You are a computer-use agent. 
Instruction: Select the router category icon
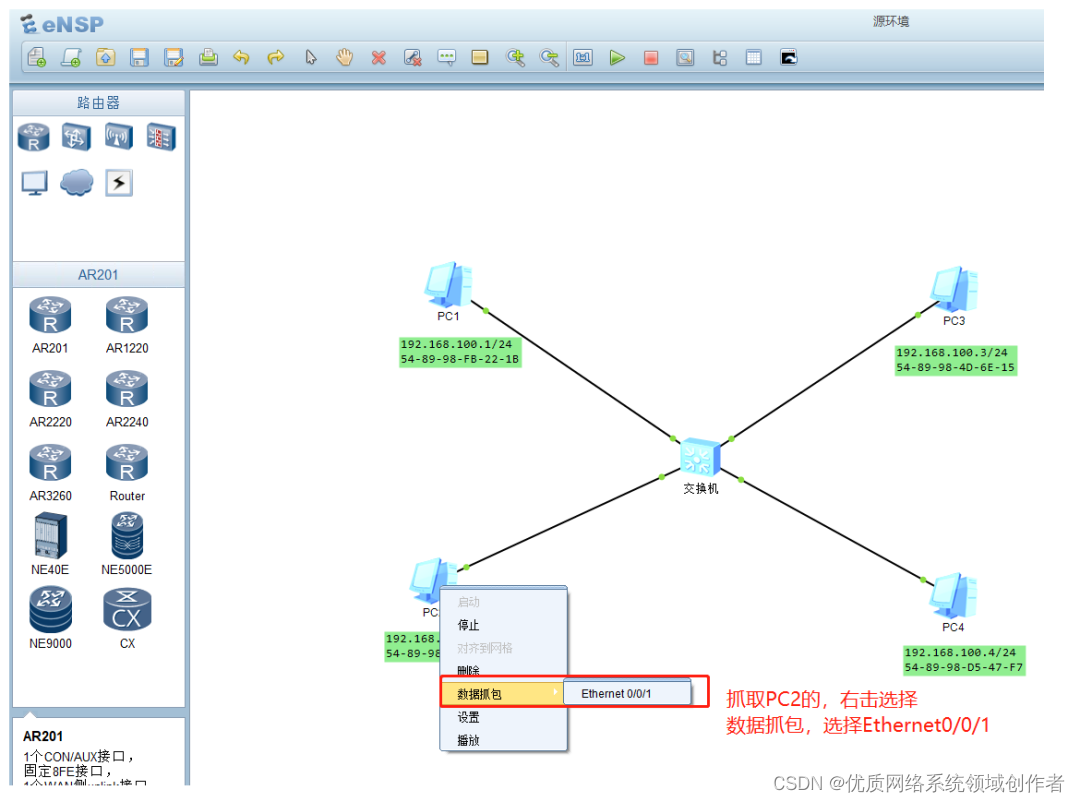[x=34, y=137]
